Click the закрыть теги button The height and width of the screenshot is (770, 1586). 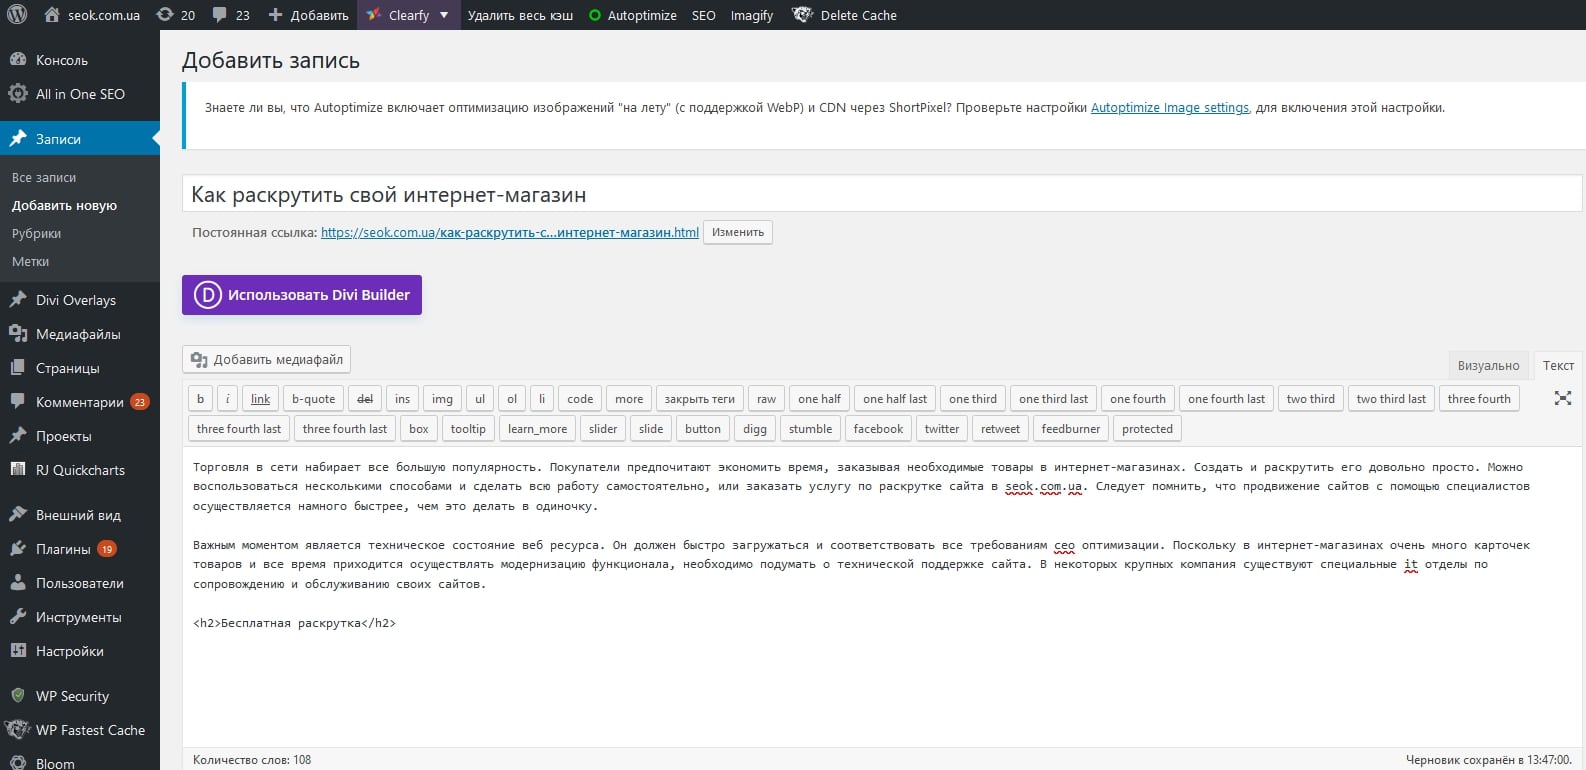pos(700,398)
